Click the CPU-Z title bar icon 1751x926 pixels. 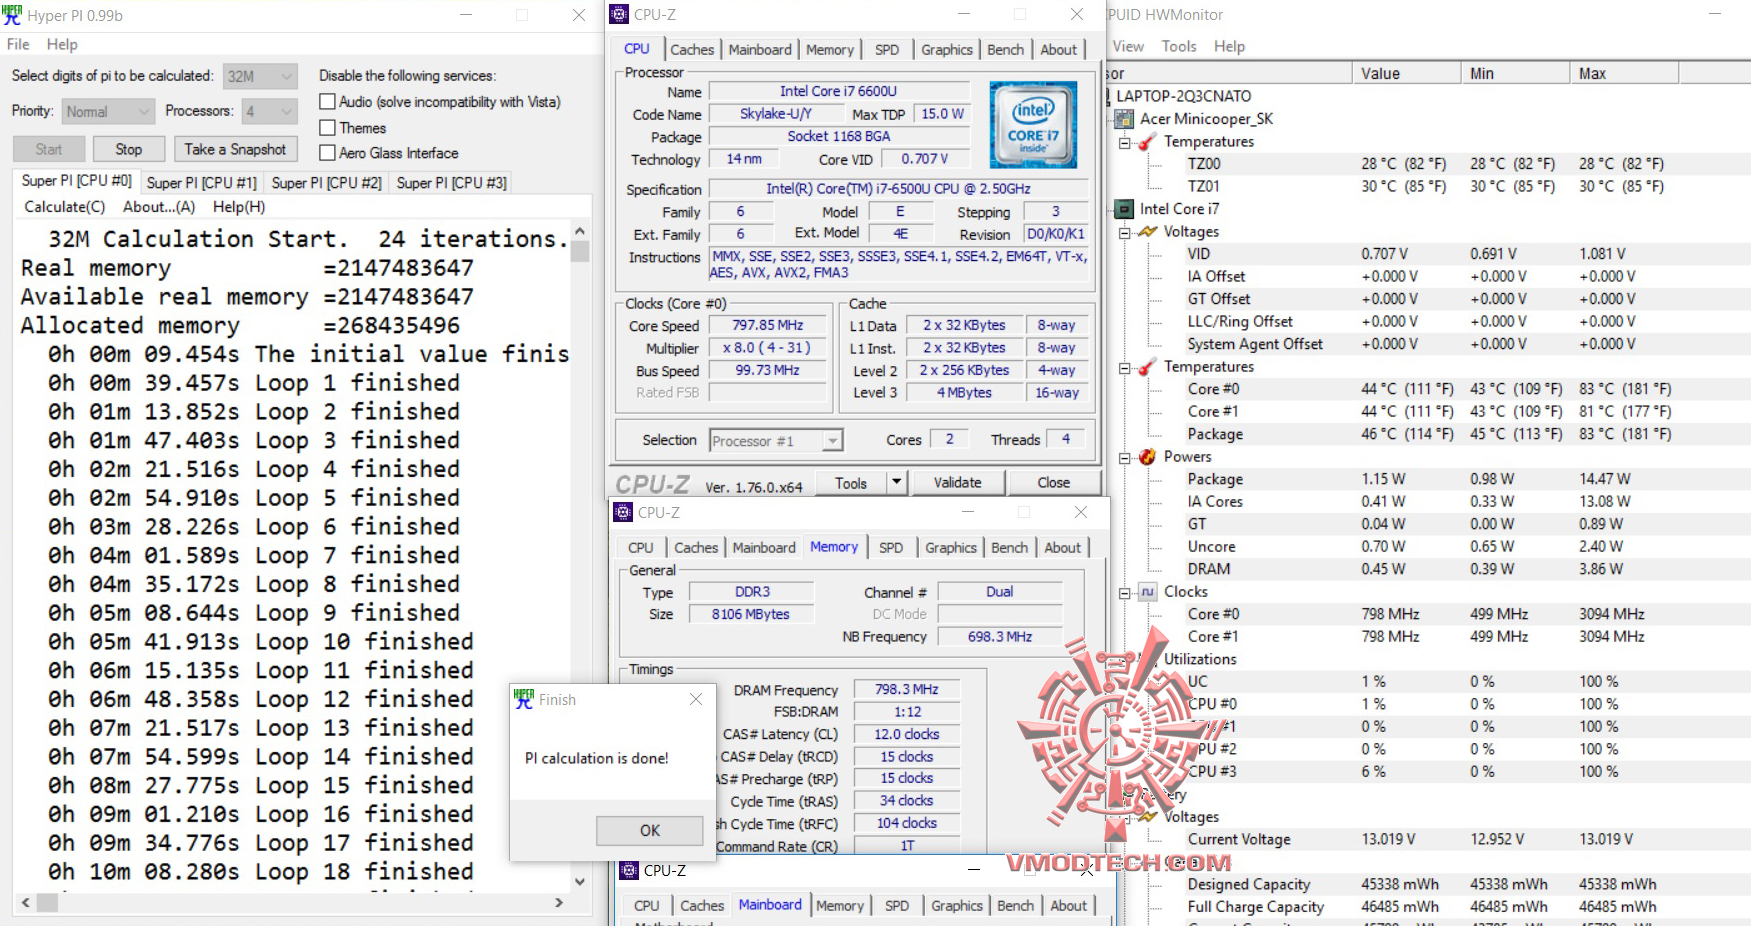tap(620, 15)
